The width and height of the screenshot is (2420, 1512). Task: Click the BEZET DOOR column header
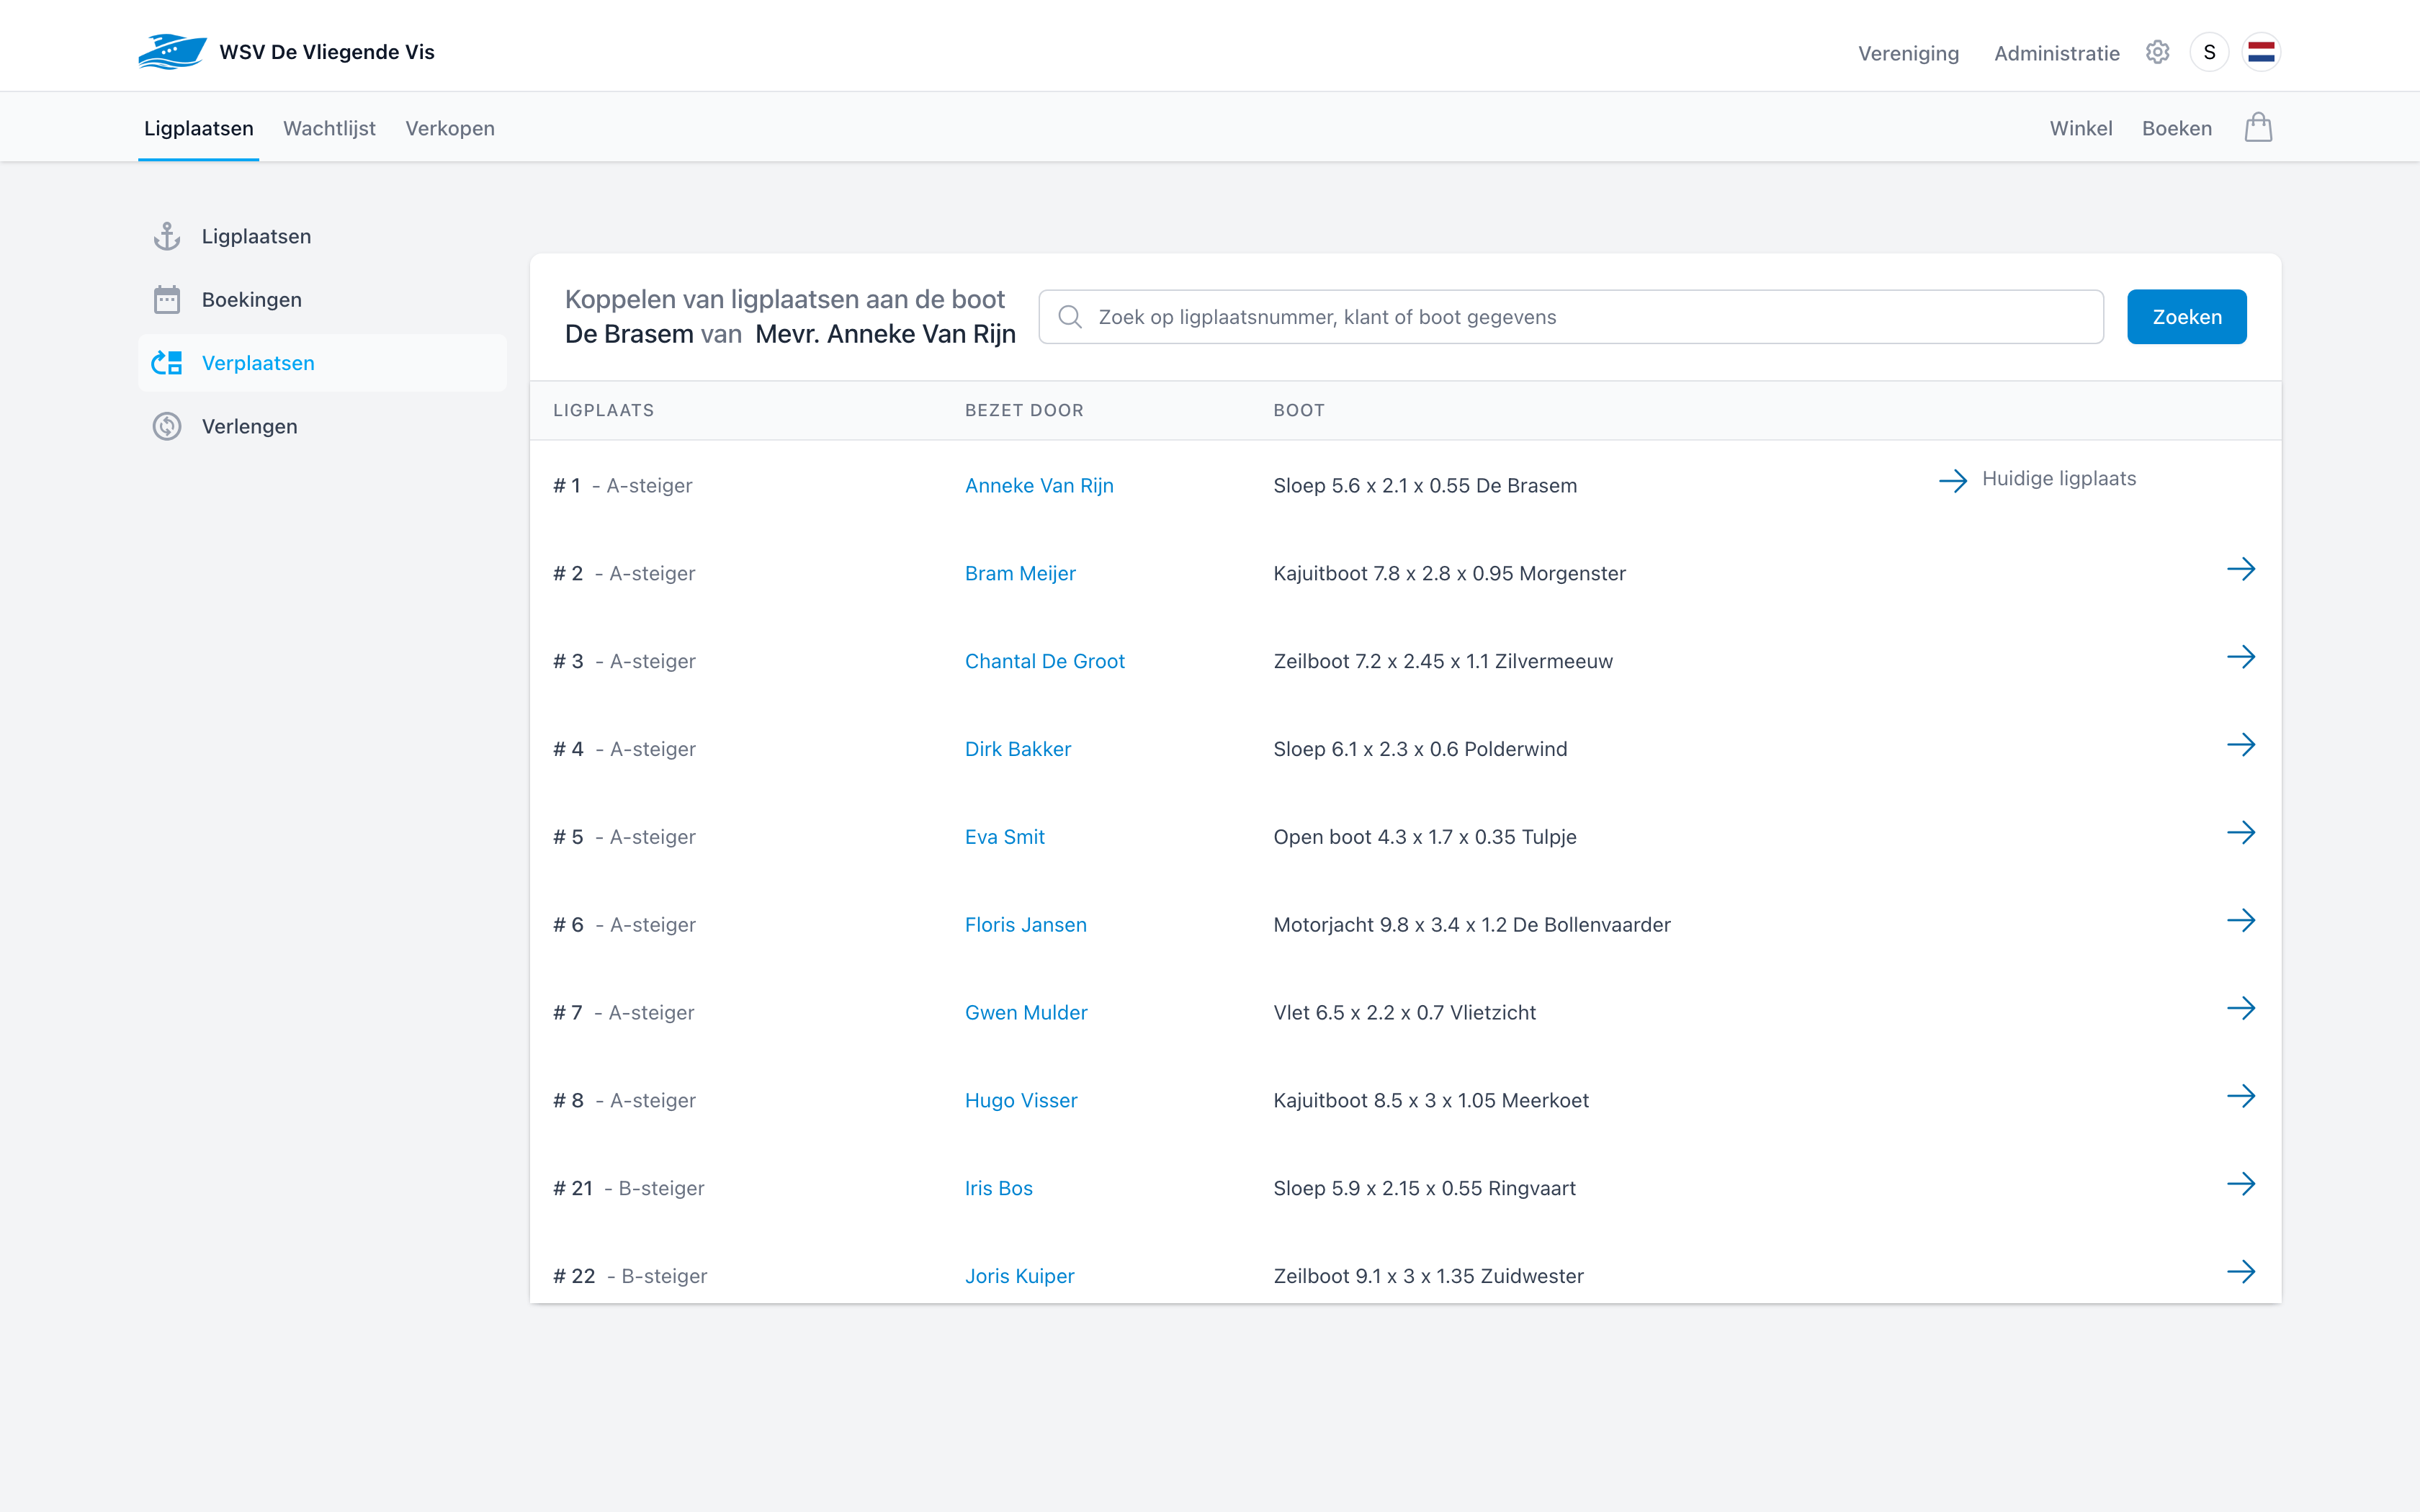(x=1024, y=410)
